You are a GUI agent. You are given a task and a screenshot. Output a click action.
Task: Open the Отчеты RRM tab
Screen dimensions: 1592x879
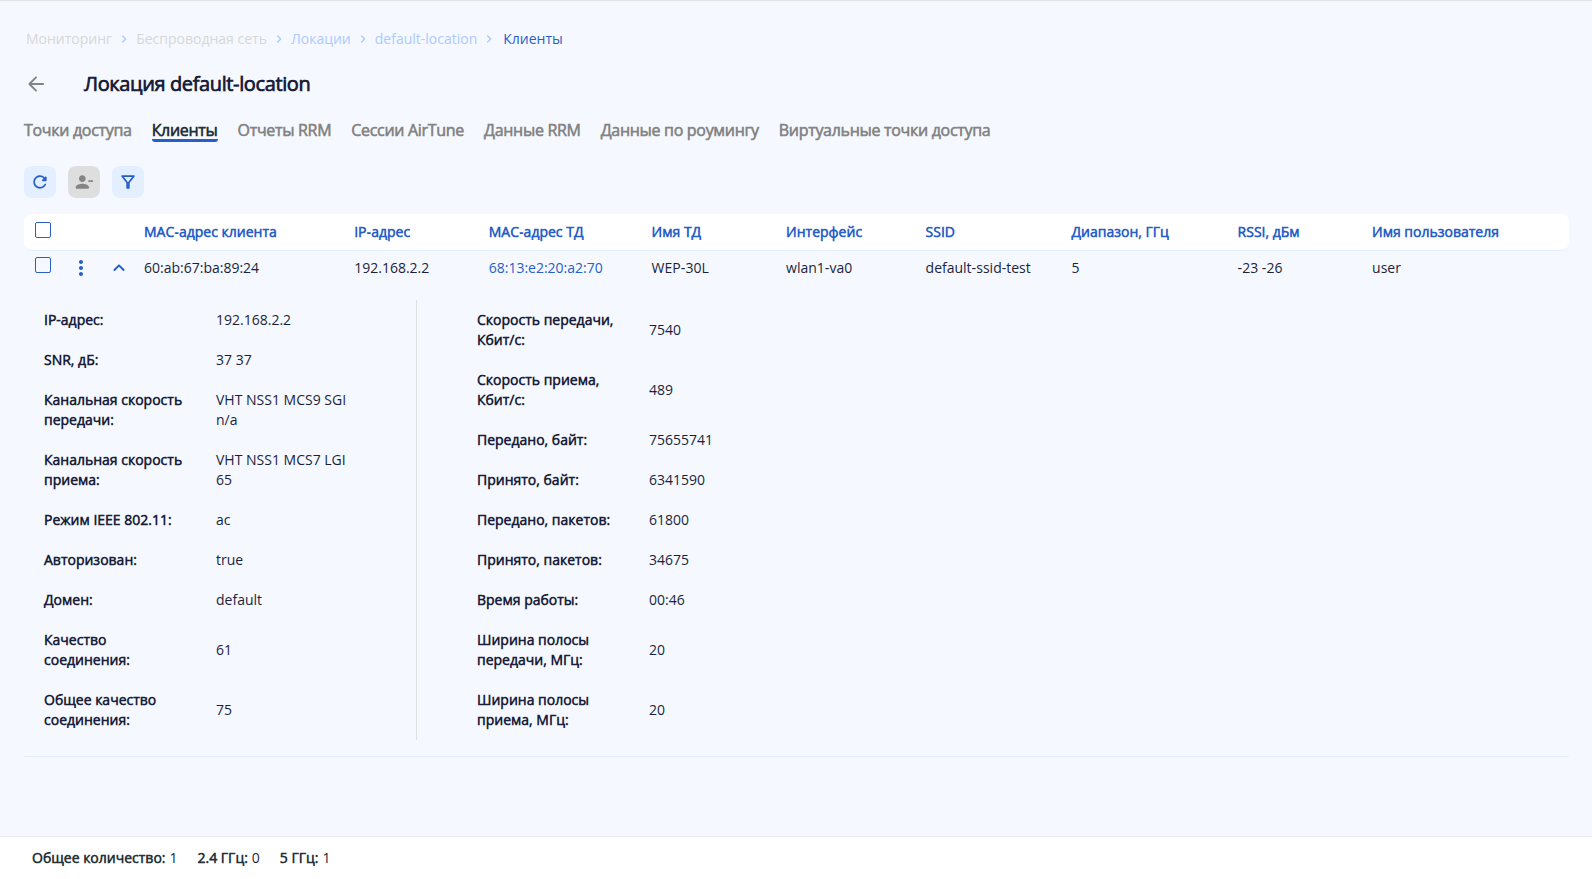284,131
